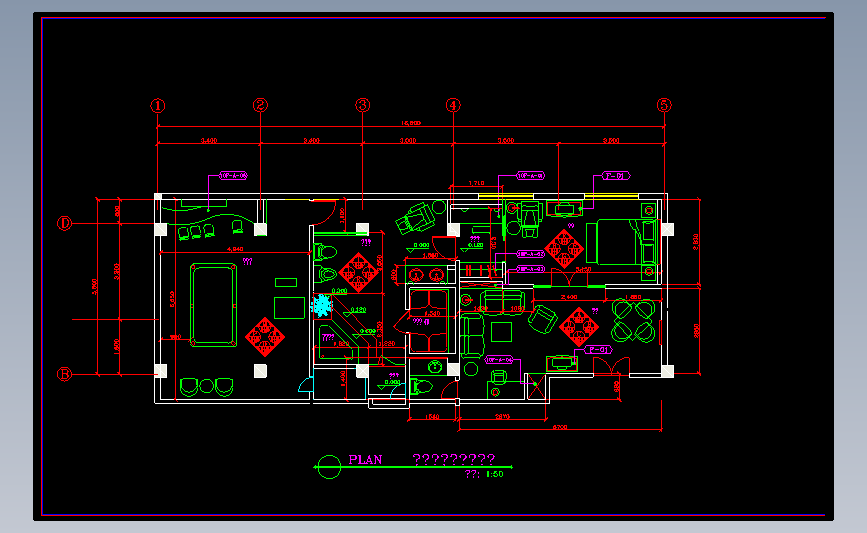867x533 pixels.
Task: Select the green circle title marker beside PLAN
Action: point(329,467)
